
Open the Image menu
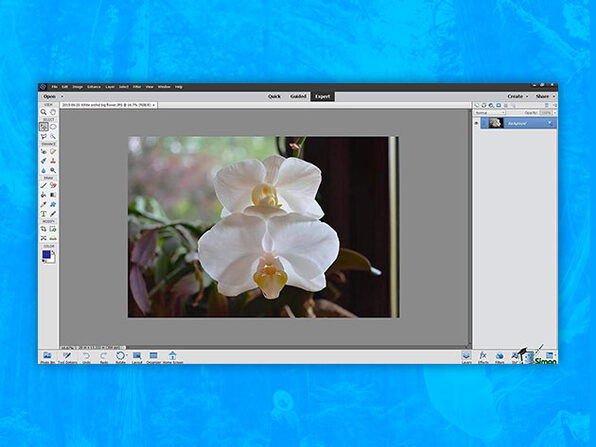[78, 87]
